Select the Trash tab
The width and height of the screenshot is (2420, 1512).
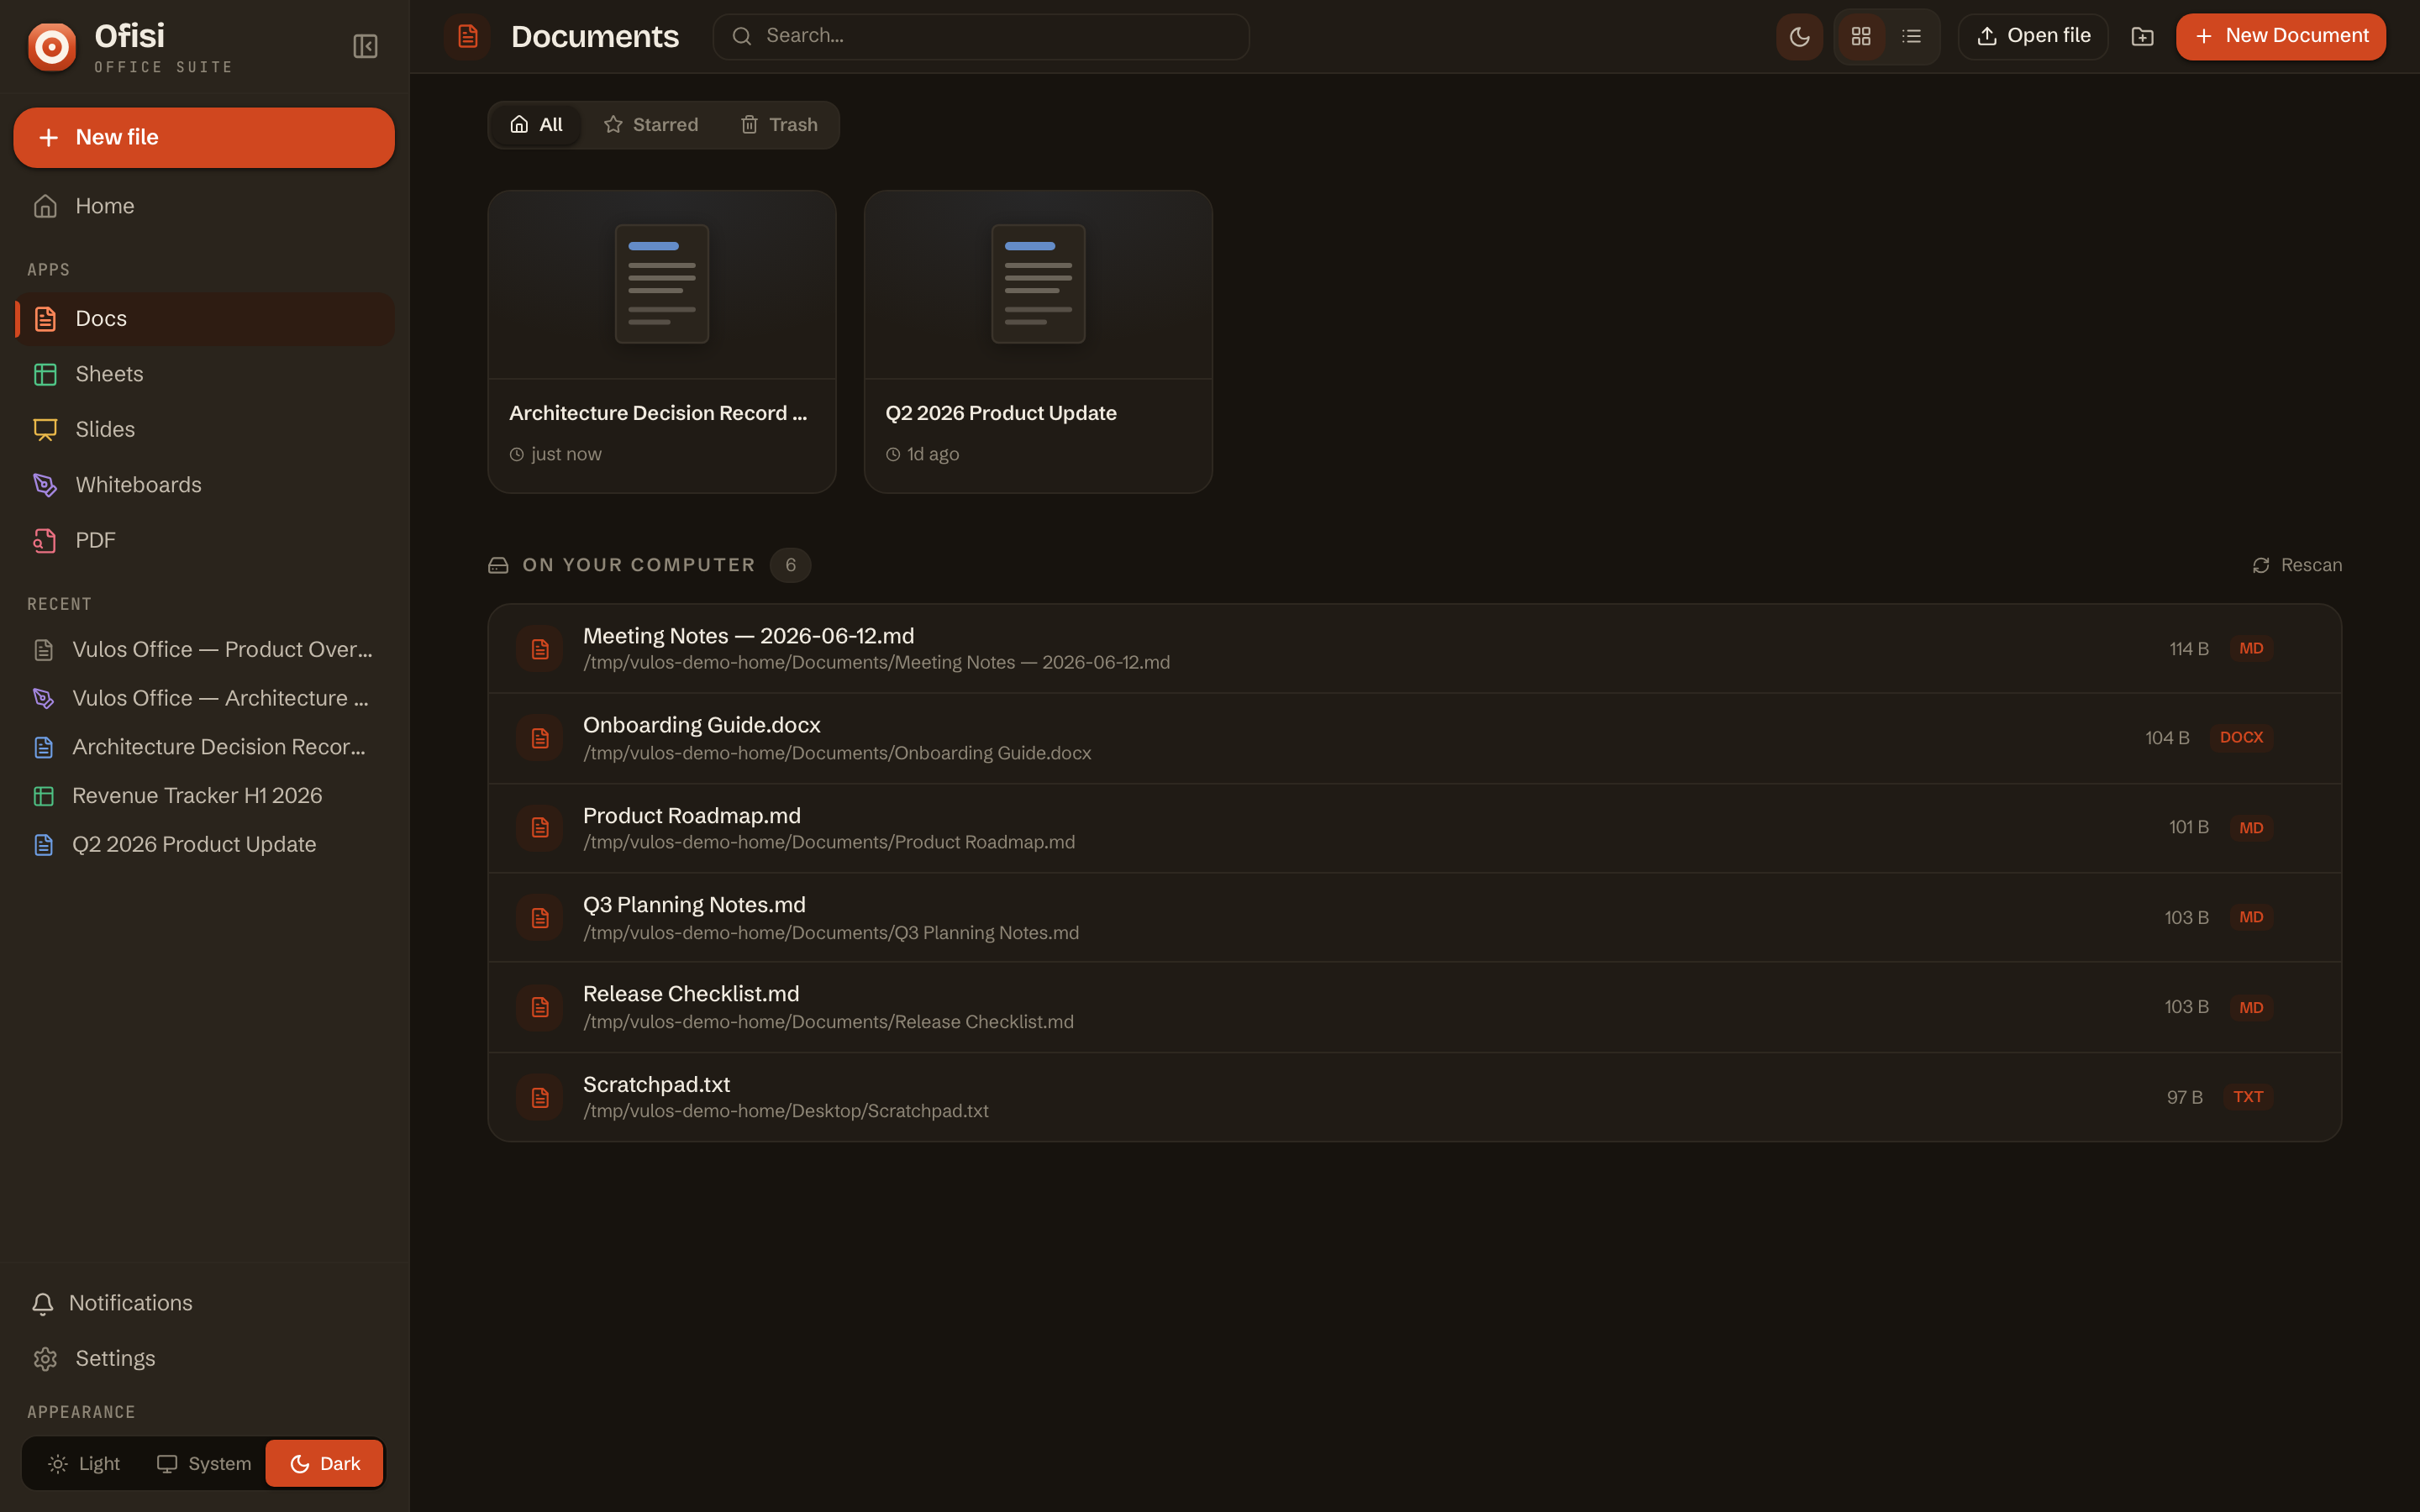tap(779, 125)
